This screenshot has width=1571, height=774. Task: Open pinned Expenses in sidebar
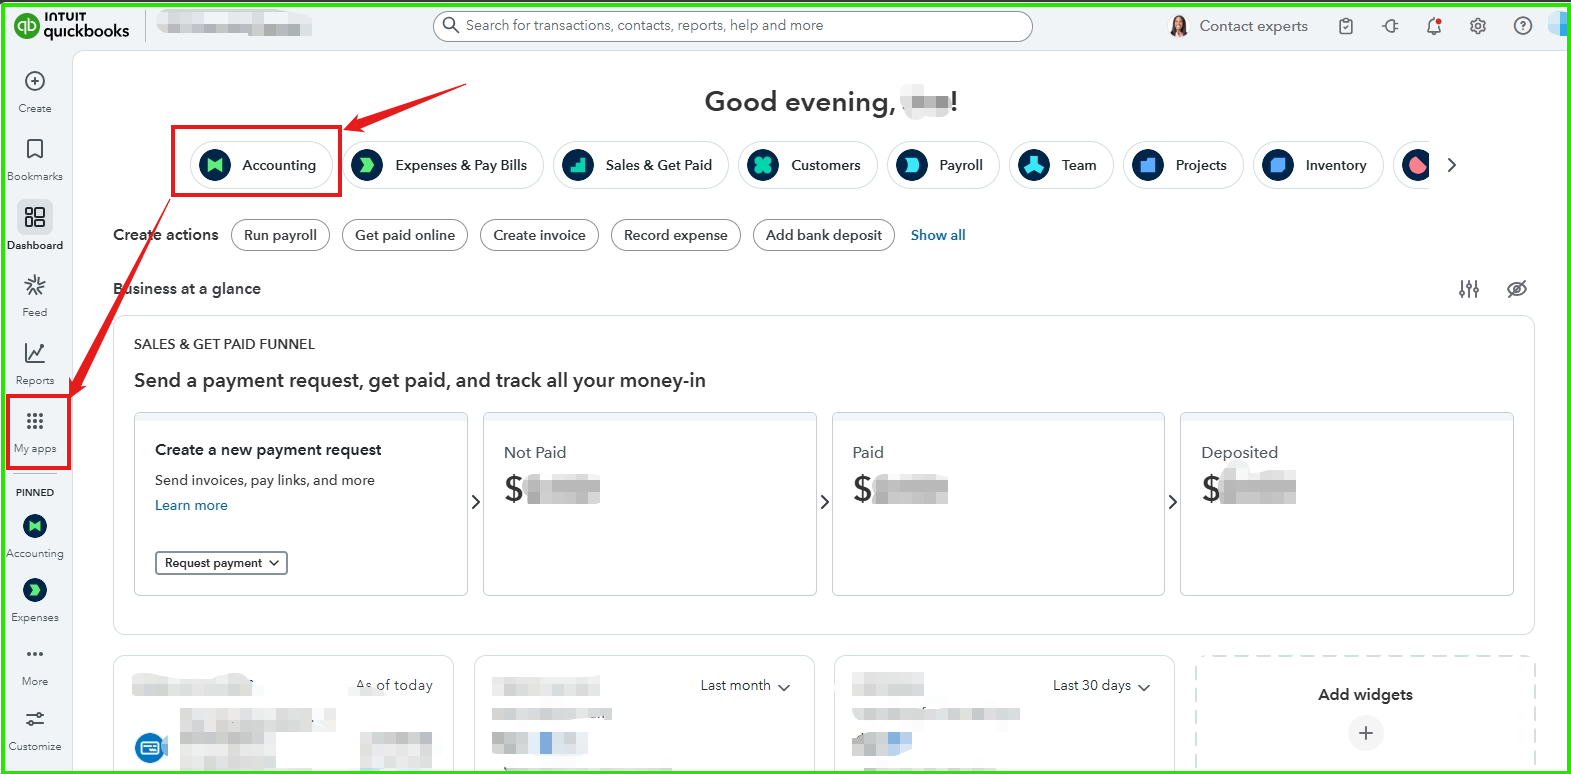pyautogui.click(x=35, y=601)
